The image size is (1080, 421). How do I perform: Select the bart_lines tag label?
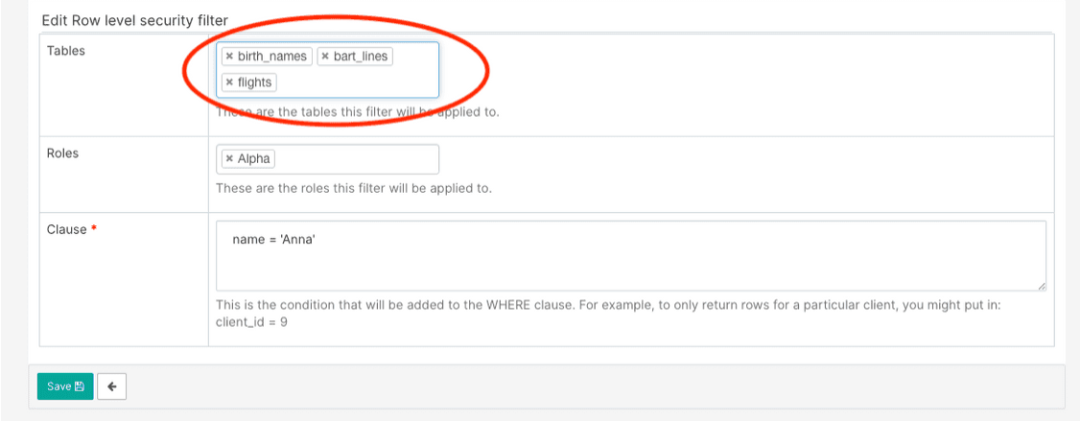click(361, 57)
